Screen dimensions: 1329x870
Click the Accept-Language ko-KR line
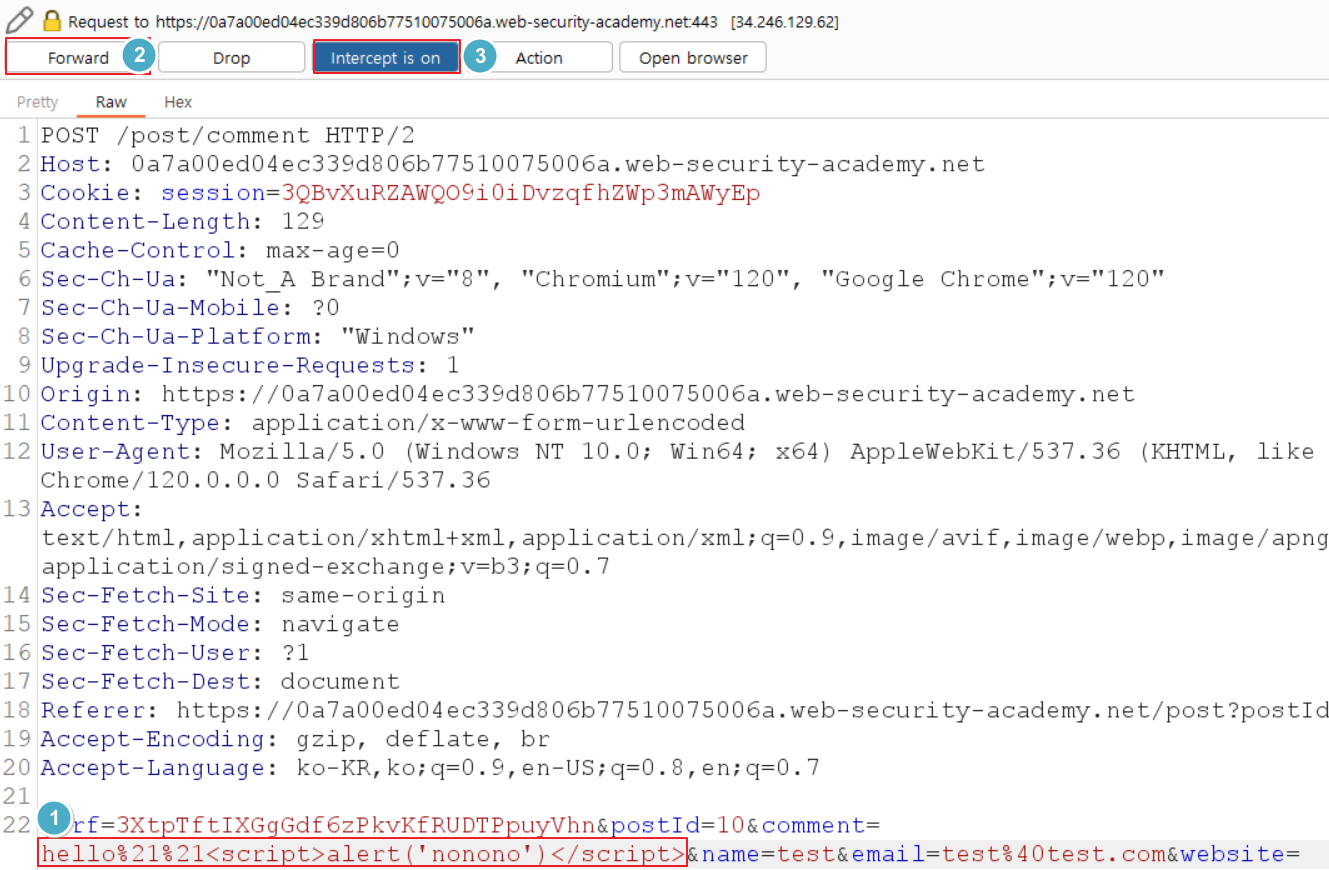click(430, 769)
